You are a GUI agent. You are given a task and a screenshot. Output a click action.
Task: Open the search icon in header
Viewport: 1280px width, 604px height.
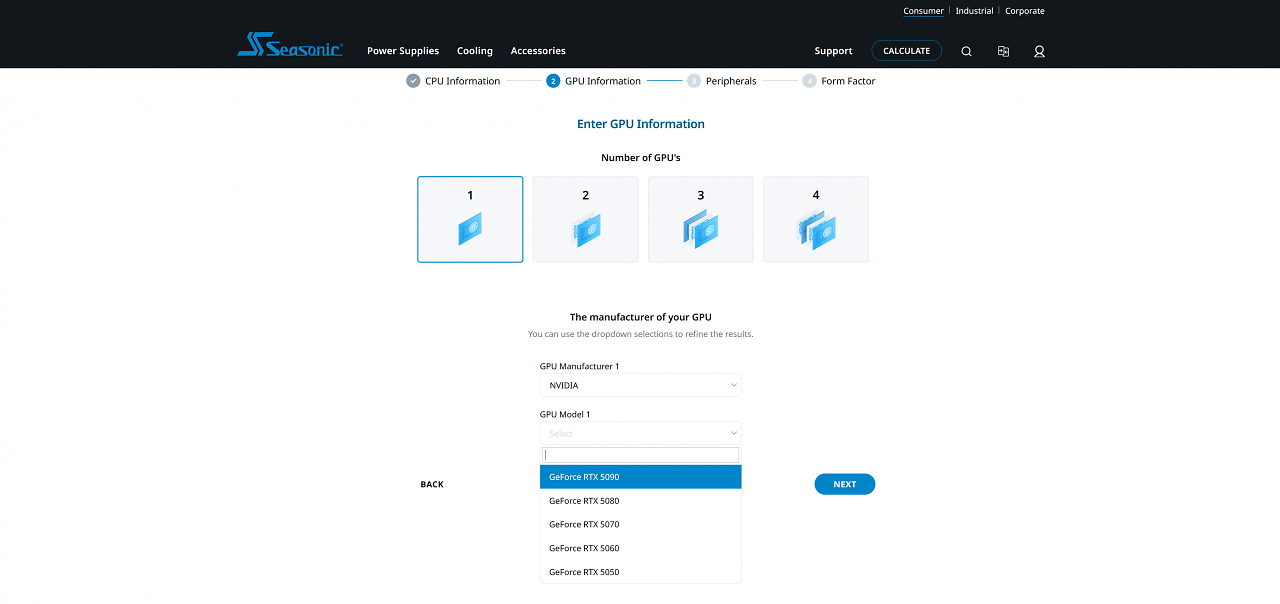pyautogui.click(x=966, y=51)
